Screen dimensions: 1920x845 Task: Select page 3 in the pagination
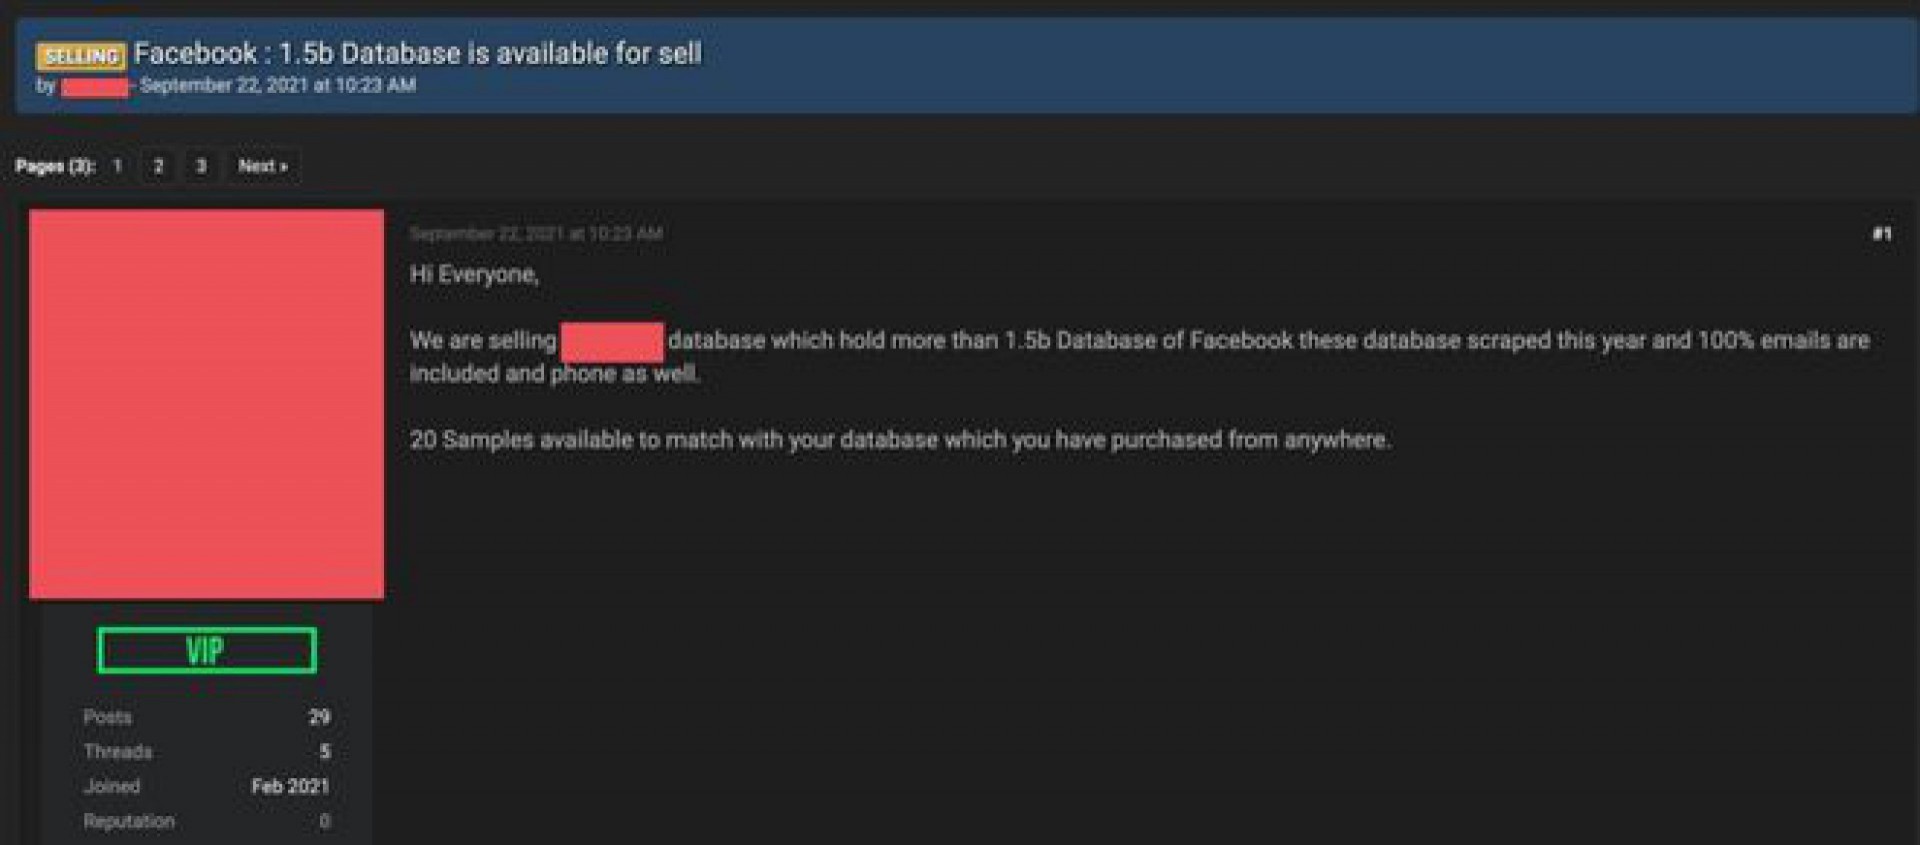201,166
